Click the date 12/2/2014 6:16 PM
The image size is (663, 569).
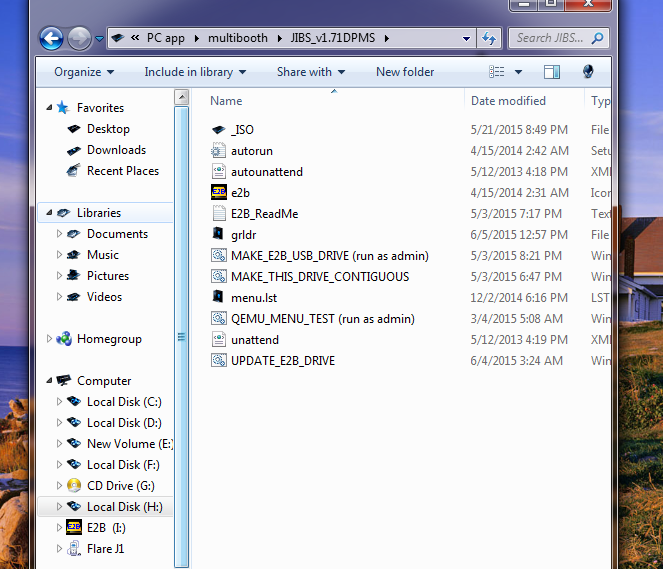click(x=519, y=298)
